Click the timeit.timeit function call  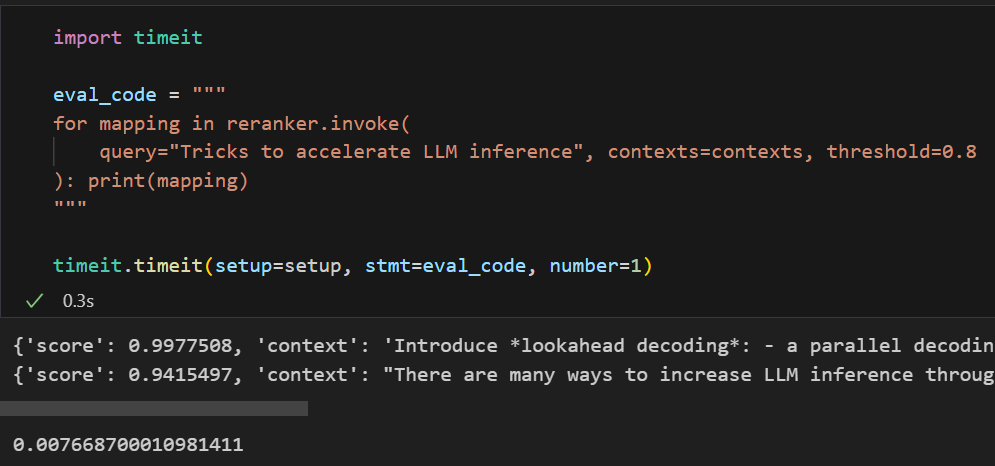(x=128, y=266)
